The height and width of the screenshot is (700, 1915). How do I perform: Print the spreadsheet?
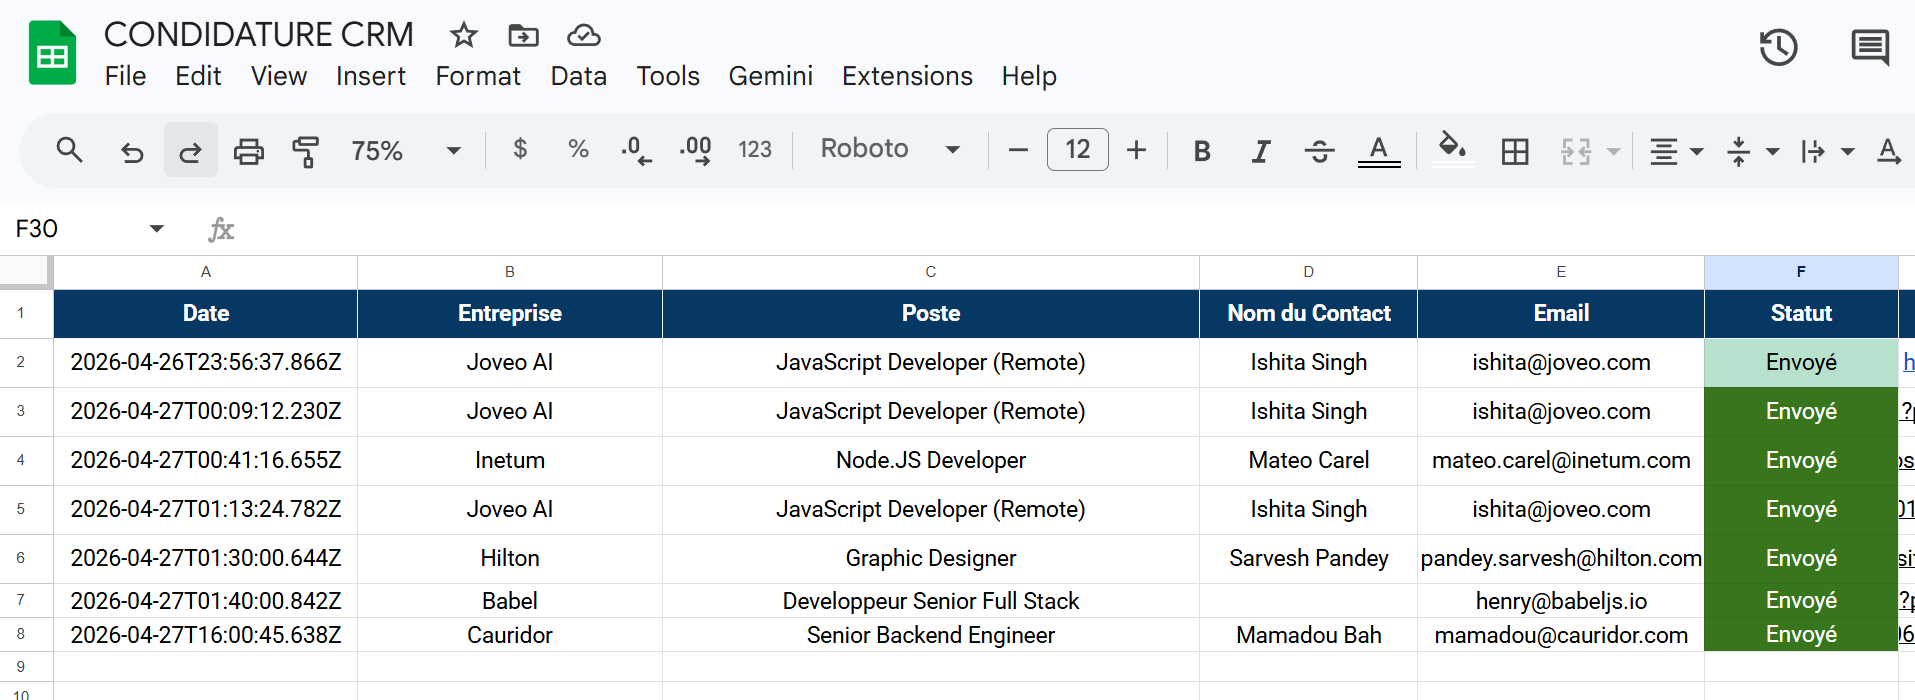tap(248, 151)
